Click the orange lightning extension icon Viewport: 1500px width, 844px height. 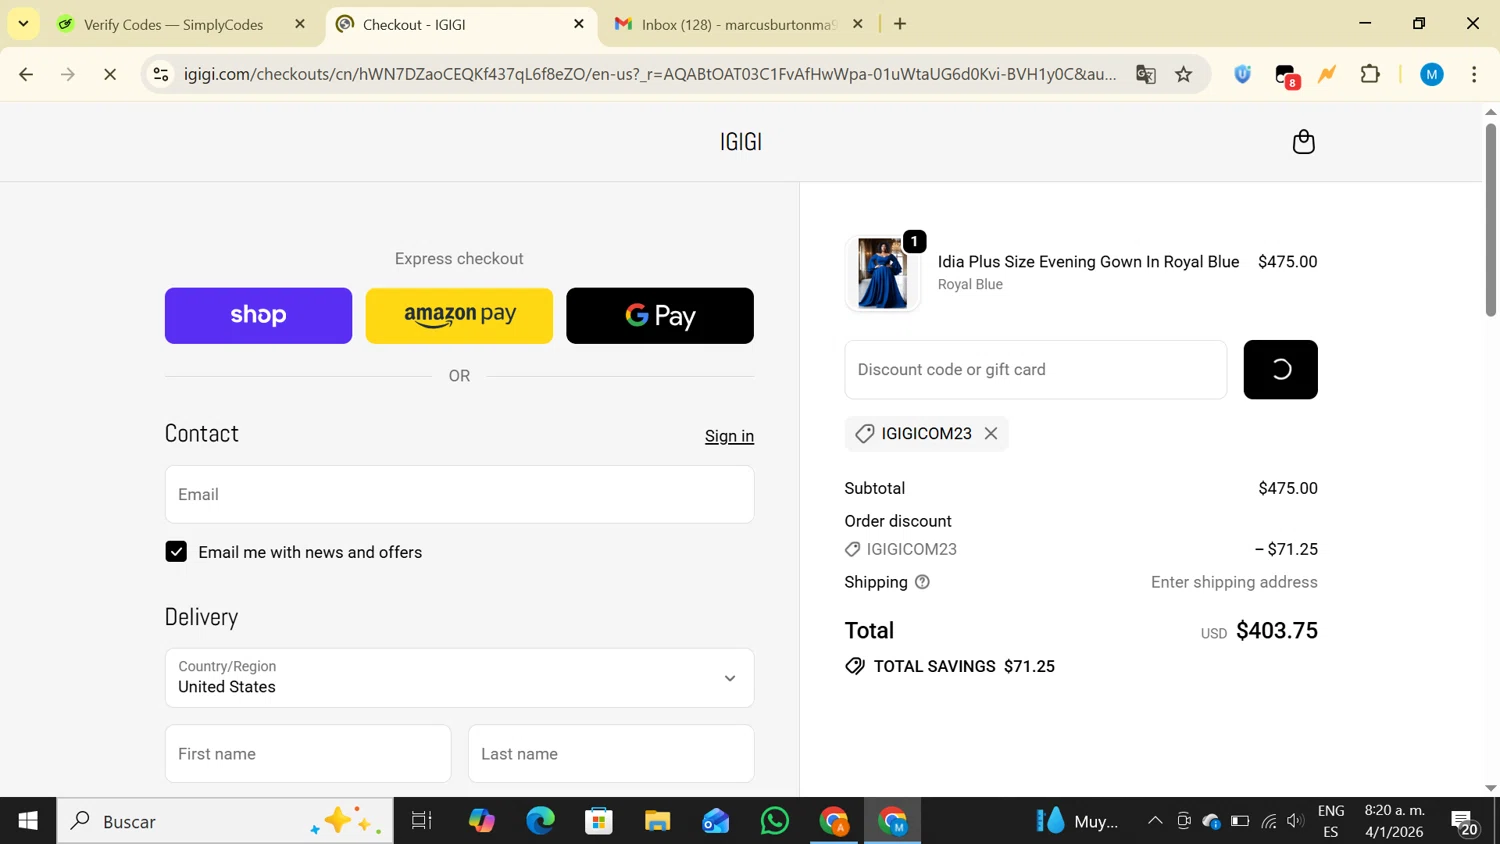(x=1328, y=74)
